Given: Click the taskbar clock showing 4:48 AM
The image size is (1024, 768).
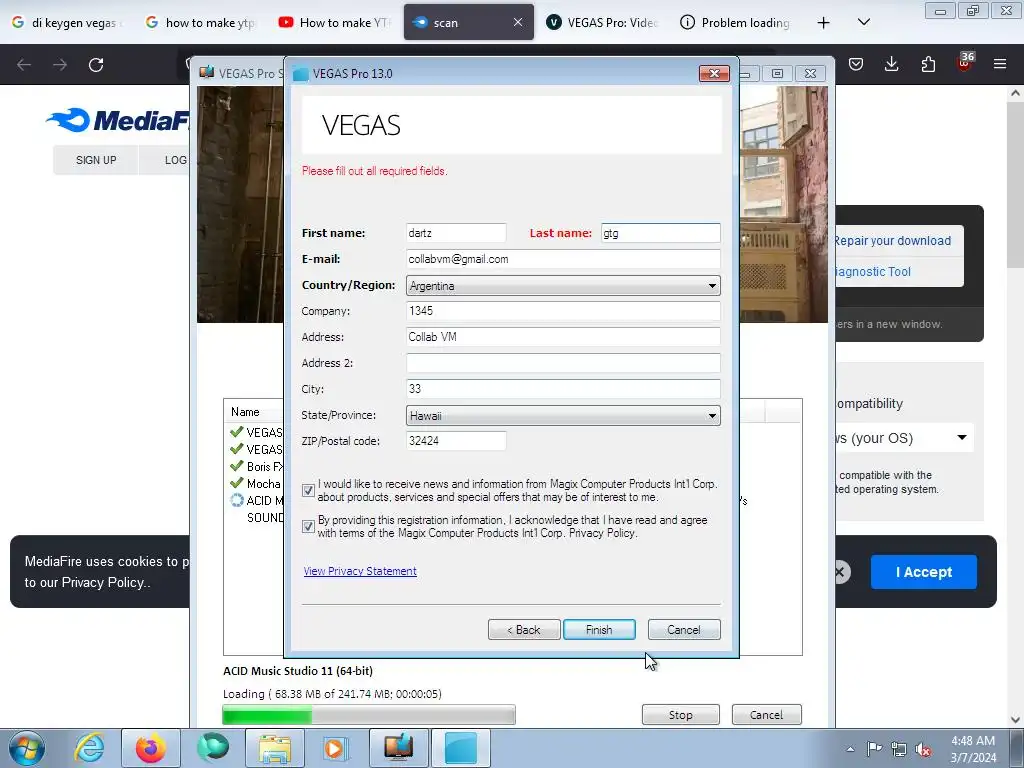Looking at the screenshot, I should (973, 749).
